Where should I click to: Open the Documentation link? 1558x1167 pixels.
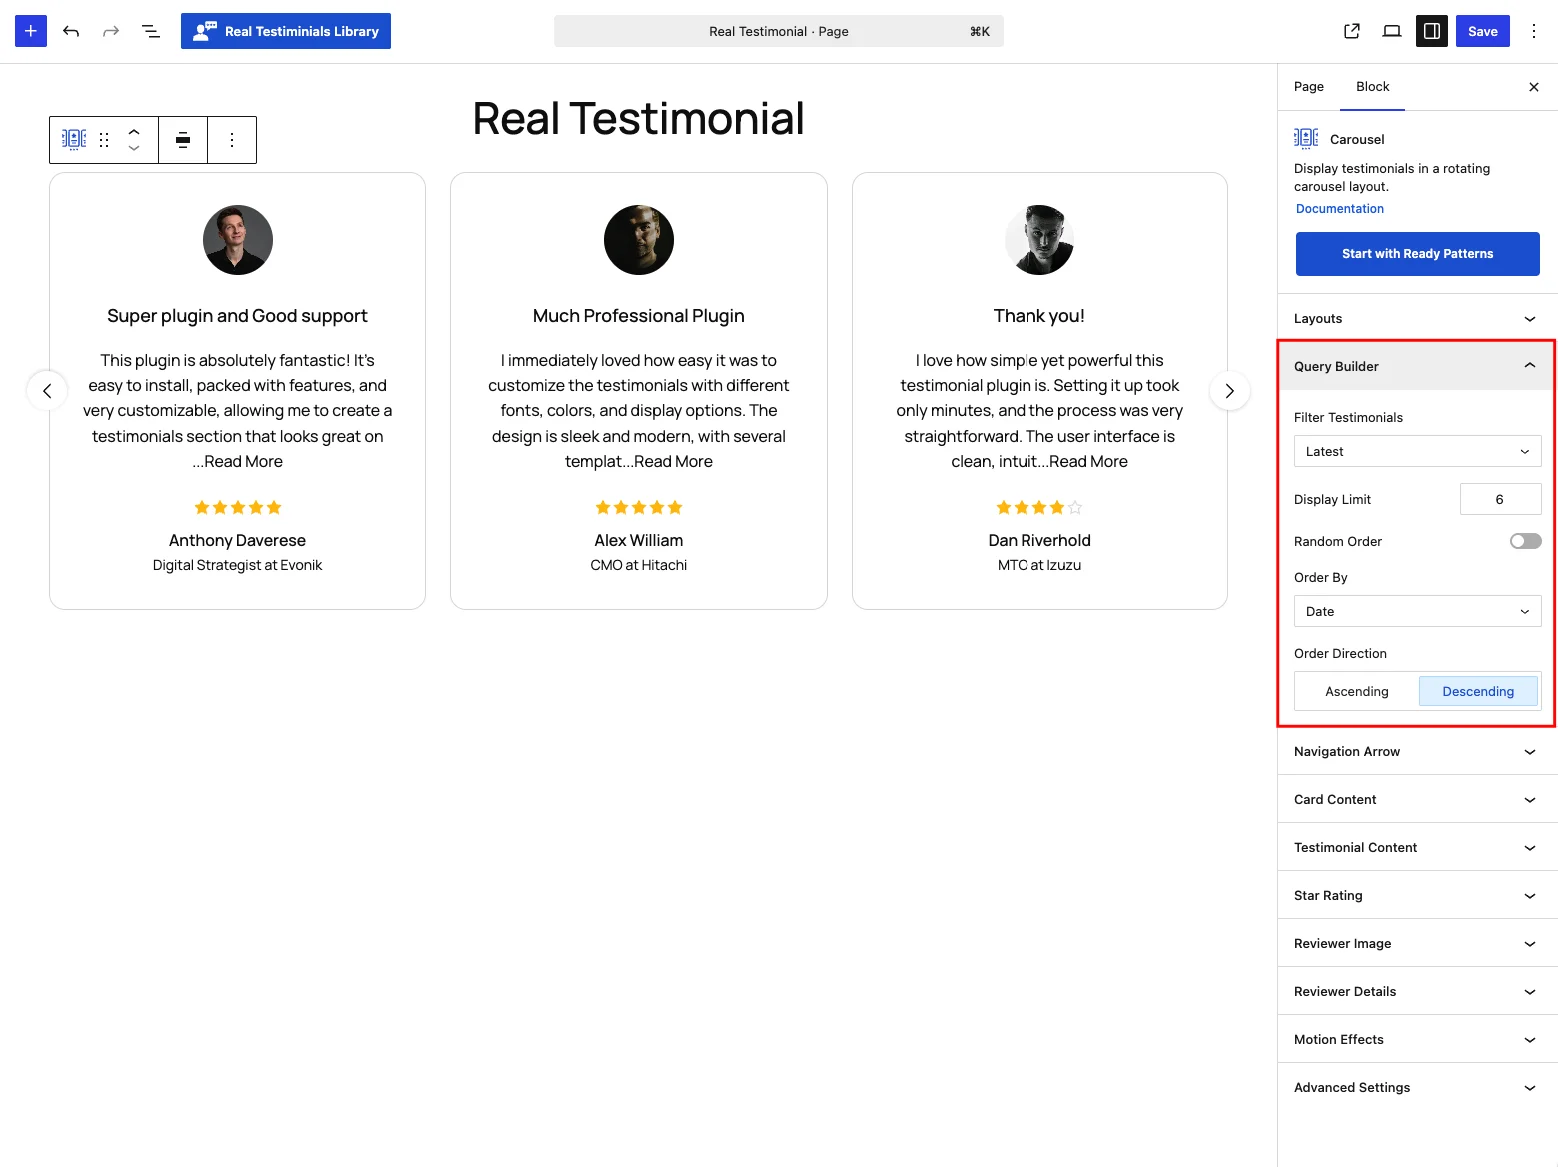[1340, 209]
